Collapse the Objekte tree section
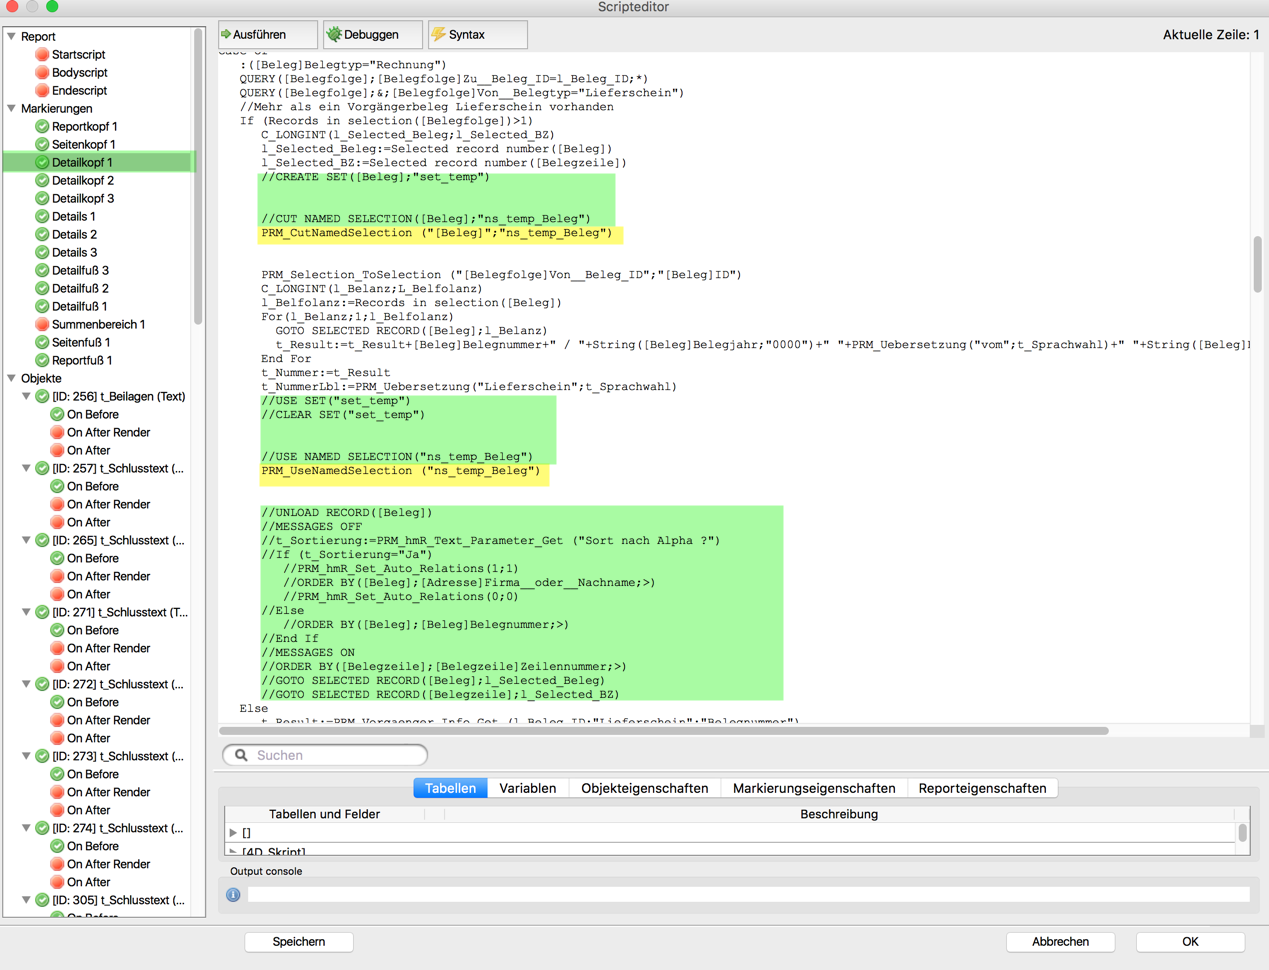1269x970 pixels. [12, 379]
